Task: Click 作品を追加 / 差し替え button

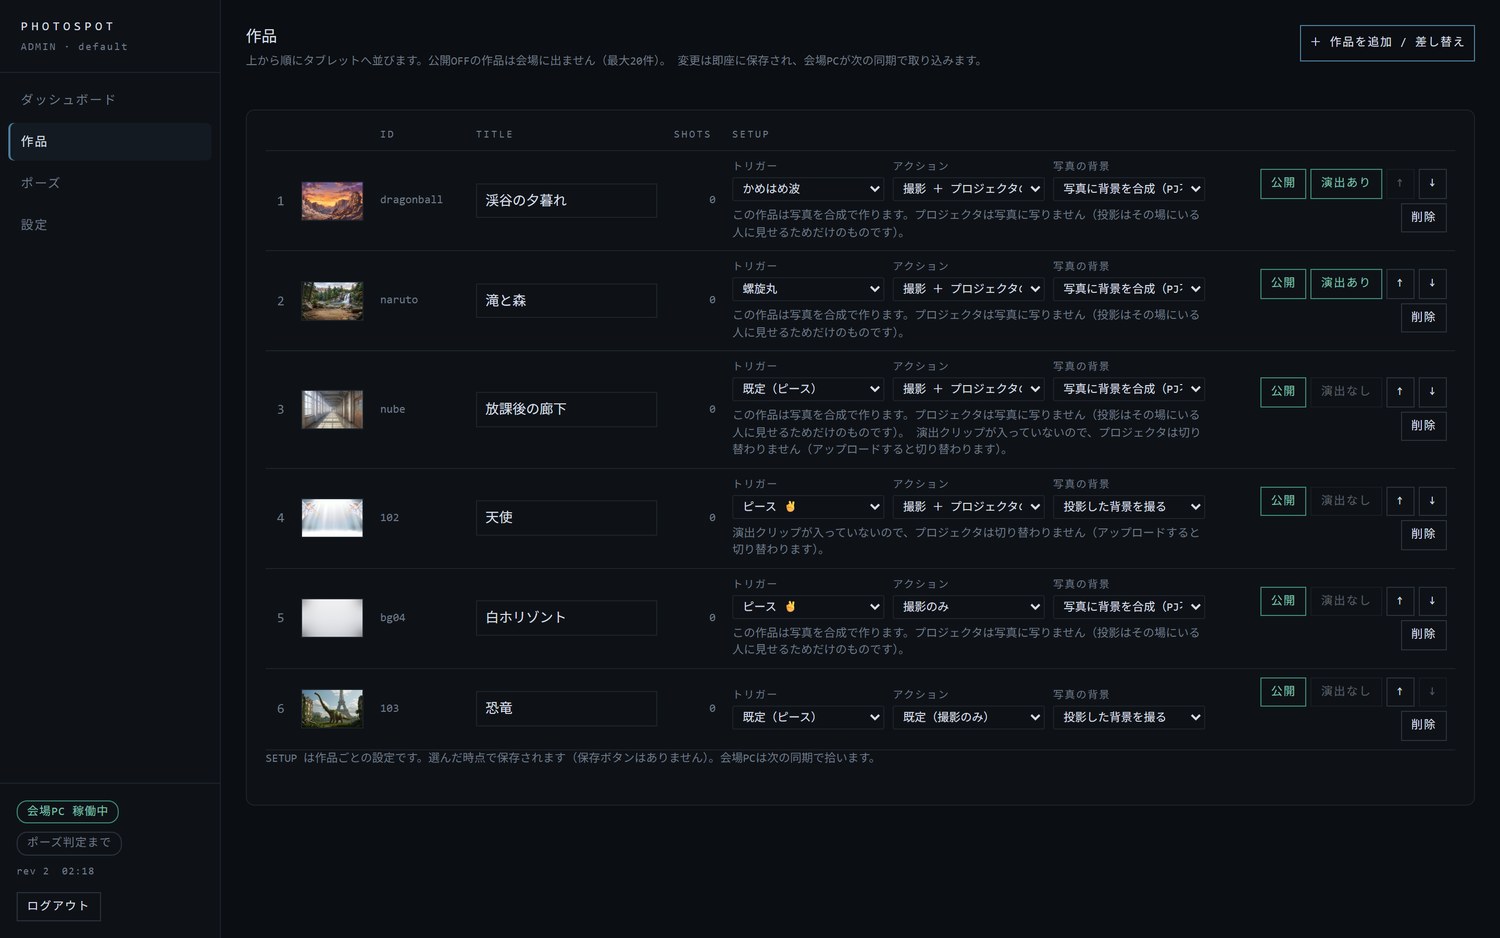Action: click(x=1387, y=43)
